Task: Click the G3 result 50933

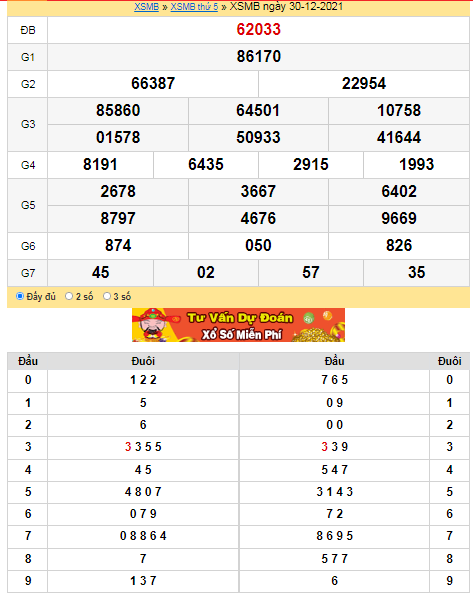Action: click(258, 138)
